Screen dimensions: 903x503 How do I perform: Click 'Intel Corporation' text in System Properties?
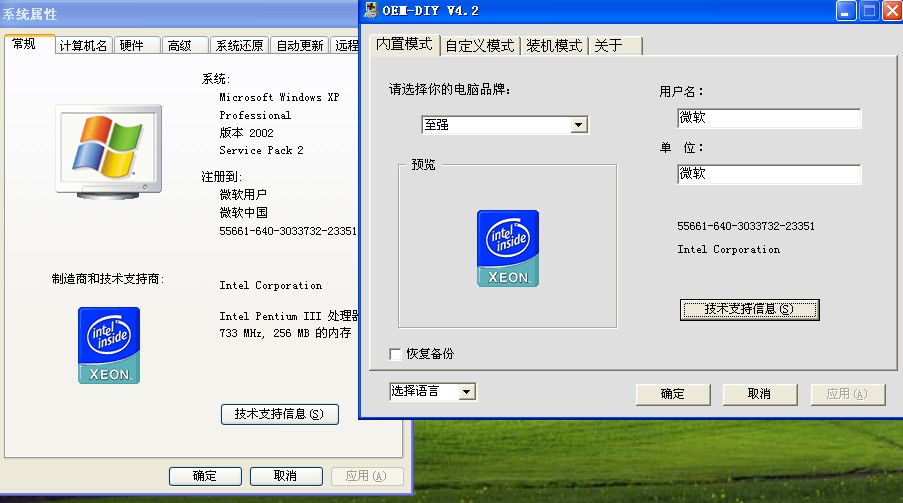(x=271, y=286)
